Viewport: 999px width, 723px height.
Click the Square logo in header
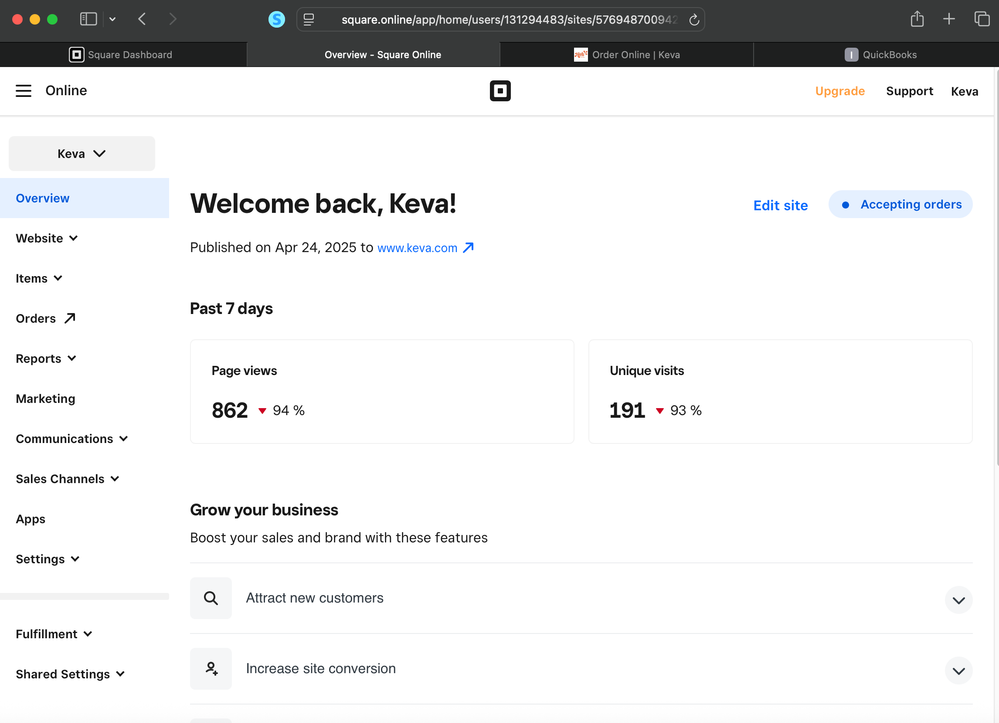tap(500, 91)
